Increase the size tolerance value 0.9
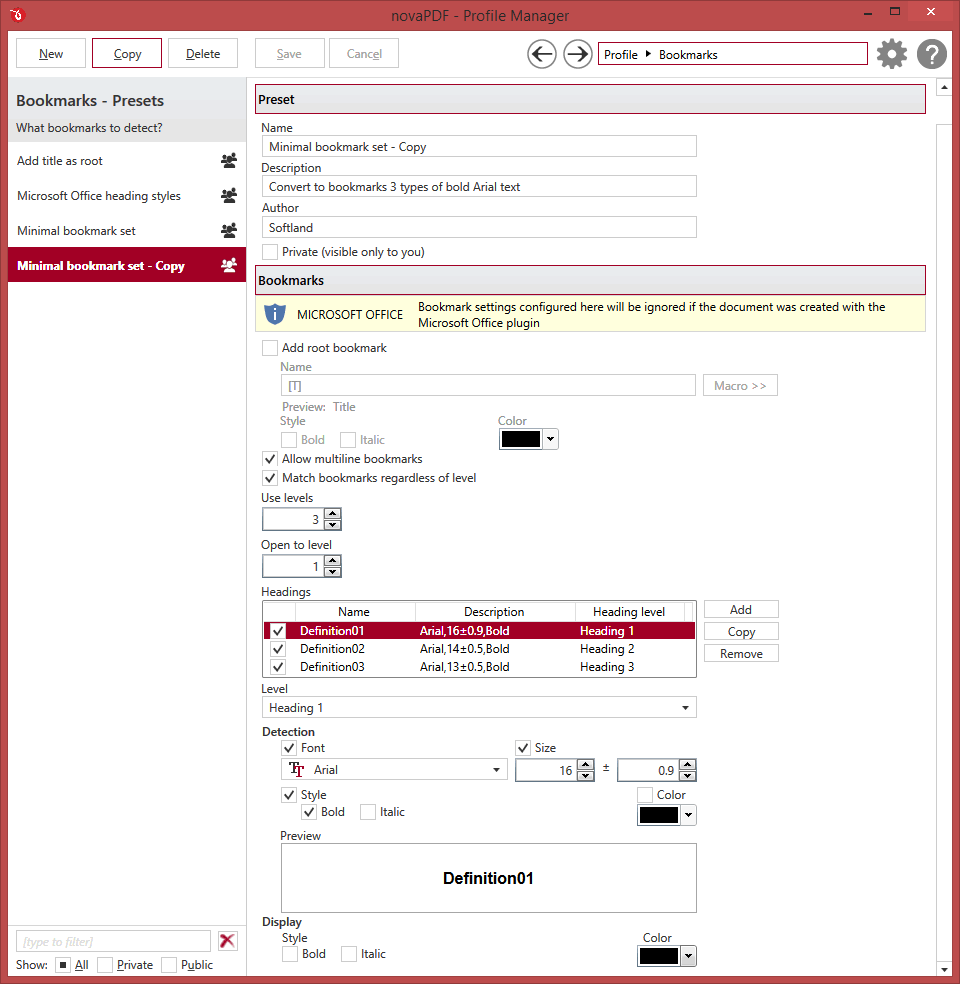 (688, 764)
